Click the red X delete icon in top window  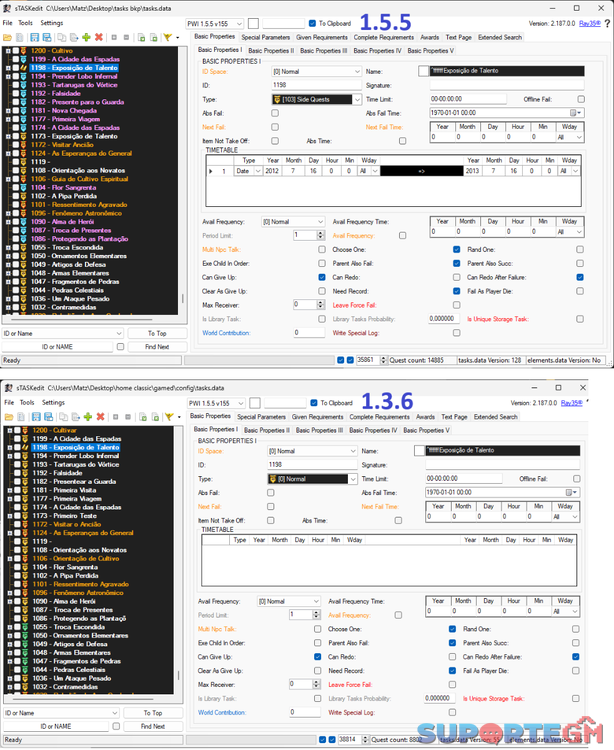tap(99, 37)
